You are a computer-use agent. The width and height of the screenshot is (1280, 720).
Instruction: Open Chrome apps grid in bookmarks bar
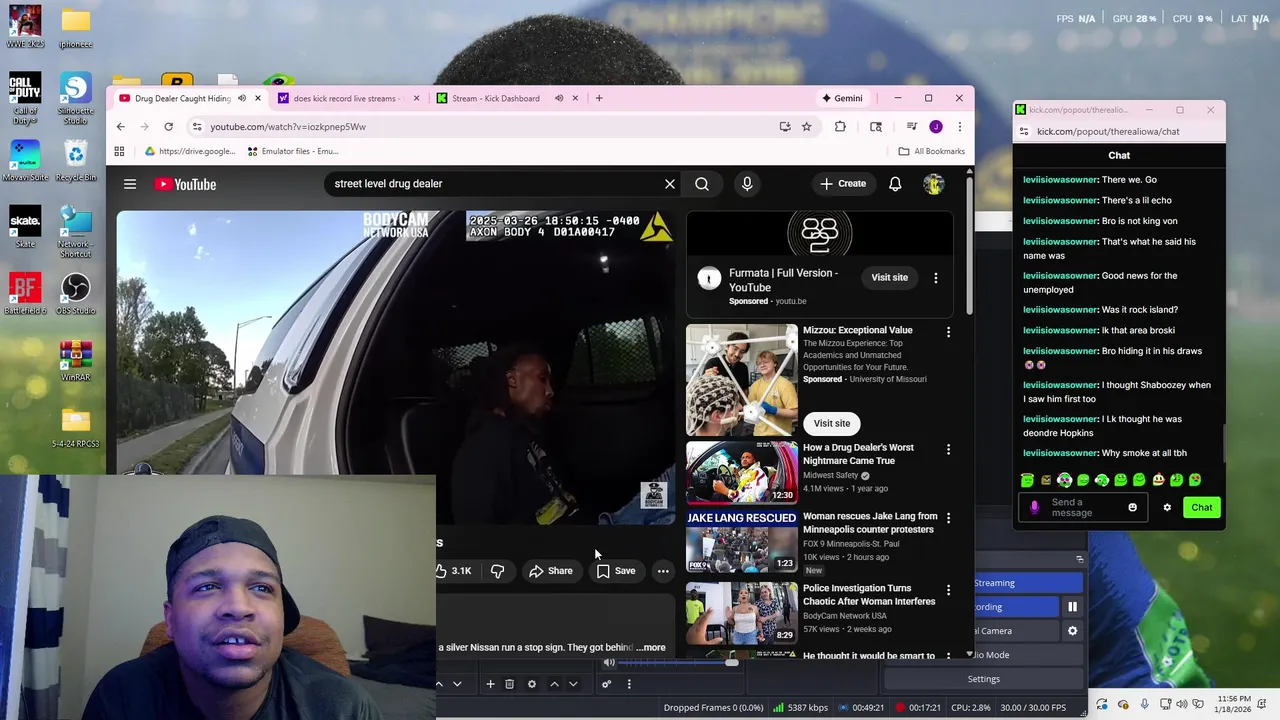click(119, 151)
